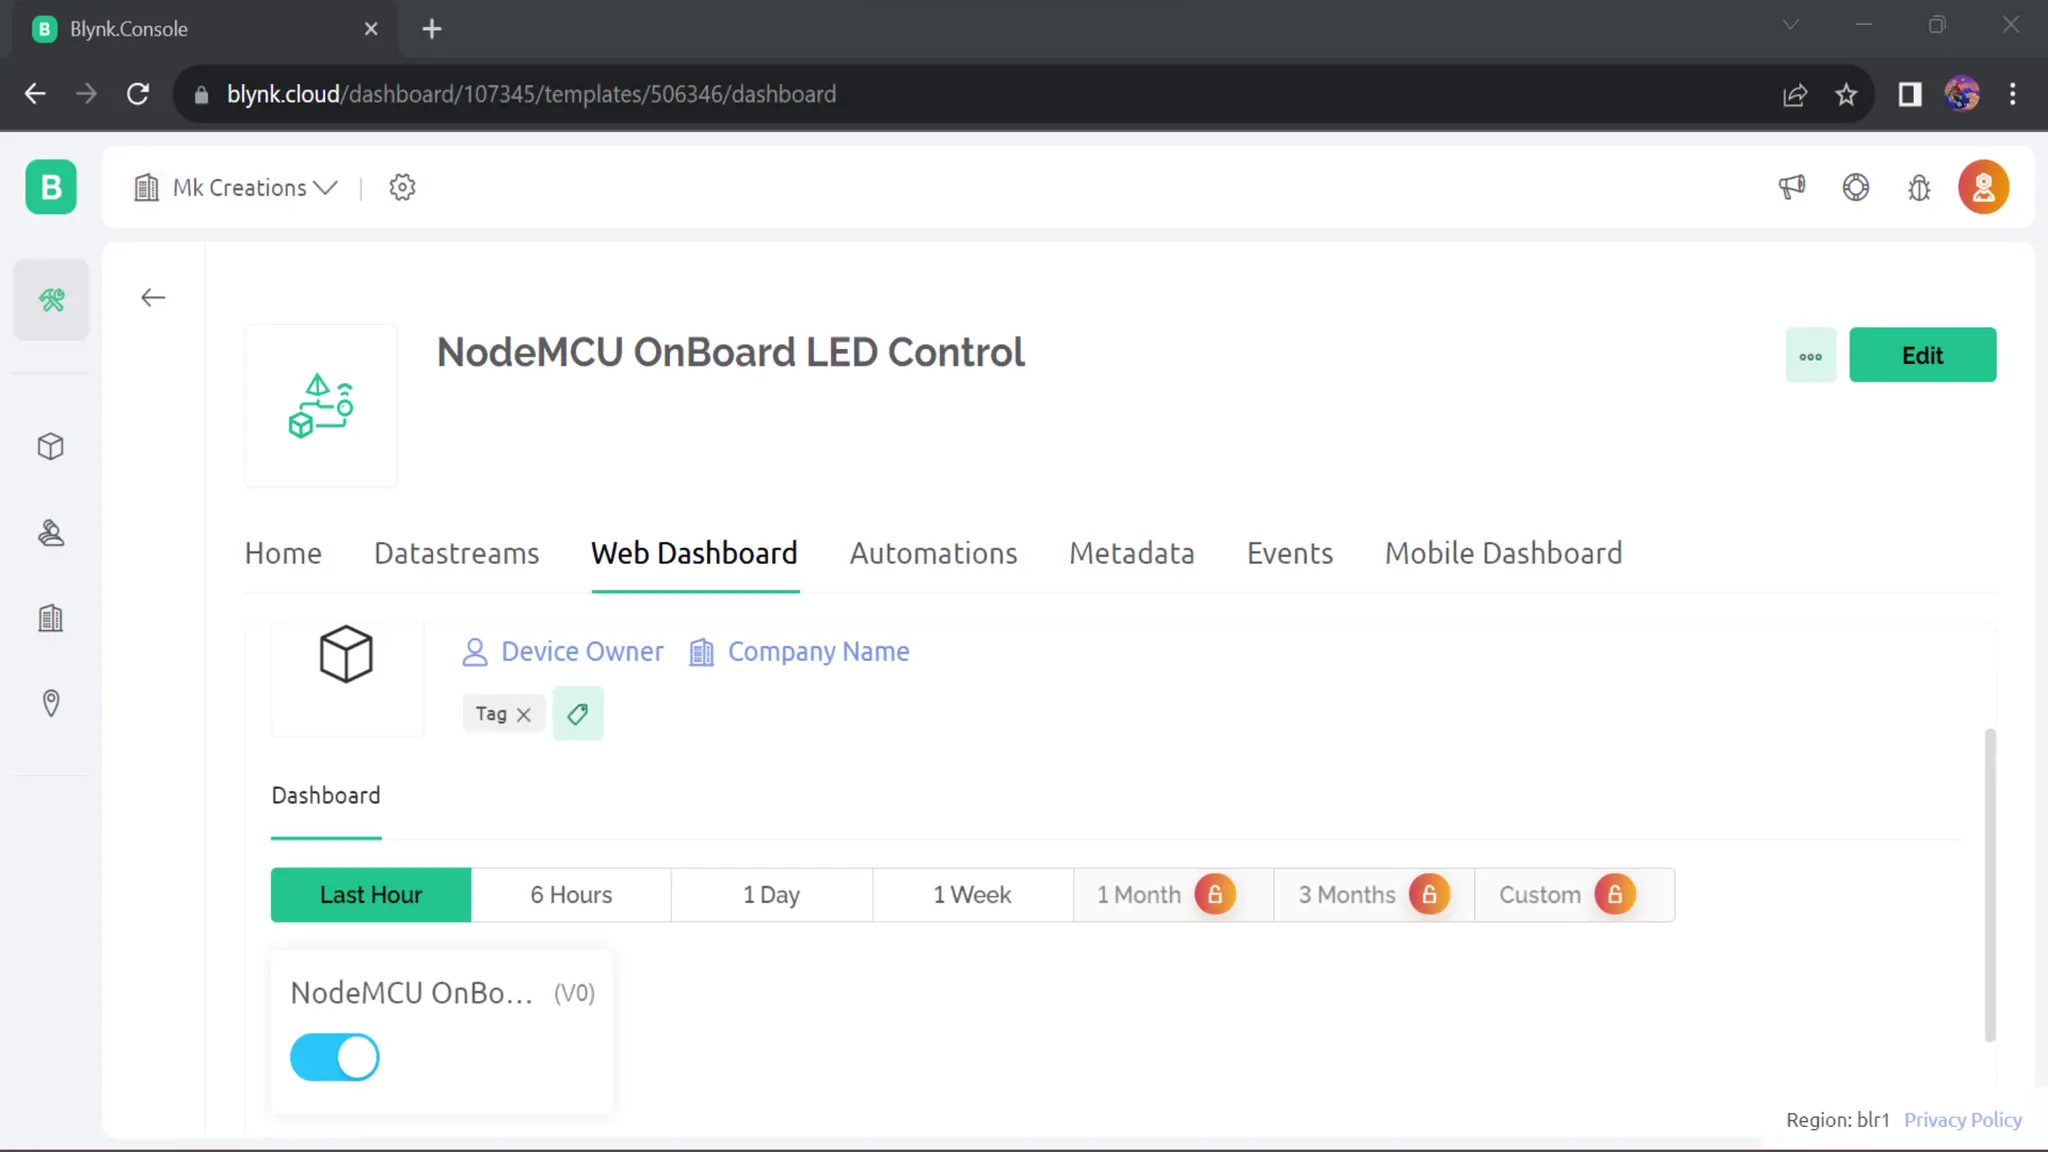Open the Developer Zone wrench icon in sidebar
Screen dimensions: 2048x1152
(51, 299)
